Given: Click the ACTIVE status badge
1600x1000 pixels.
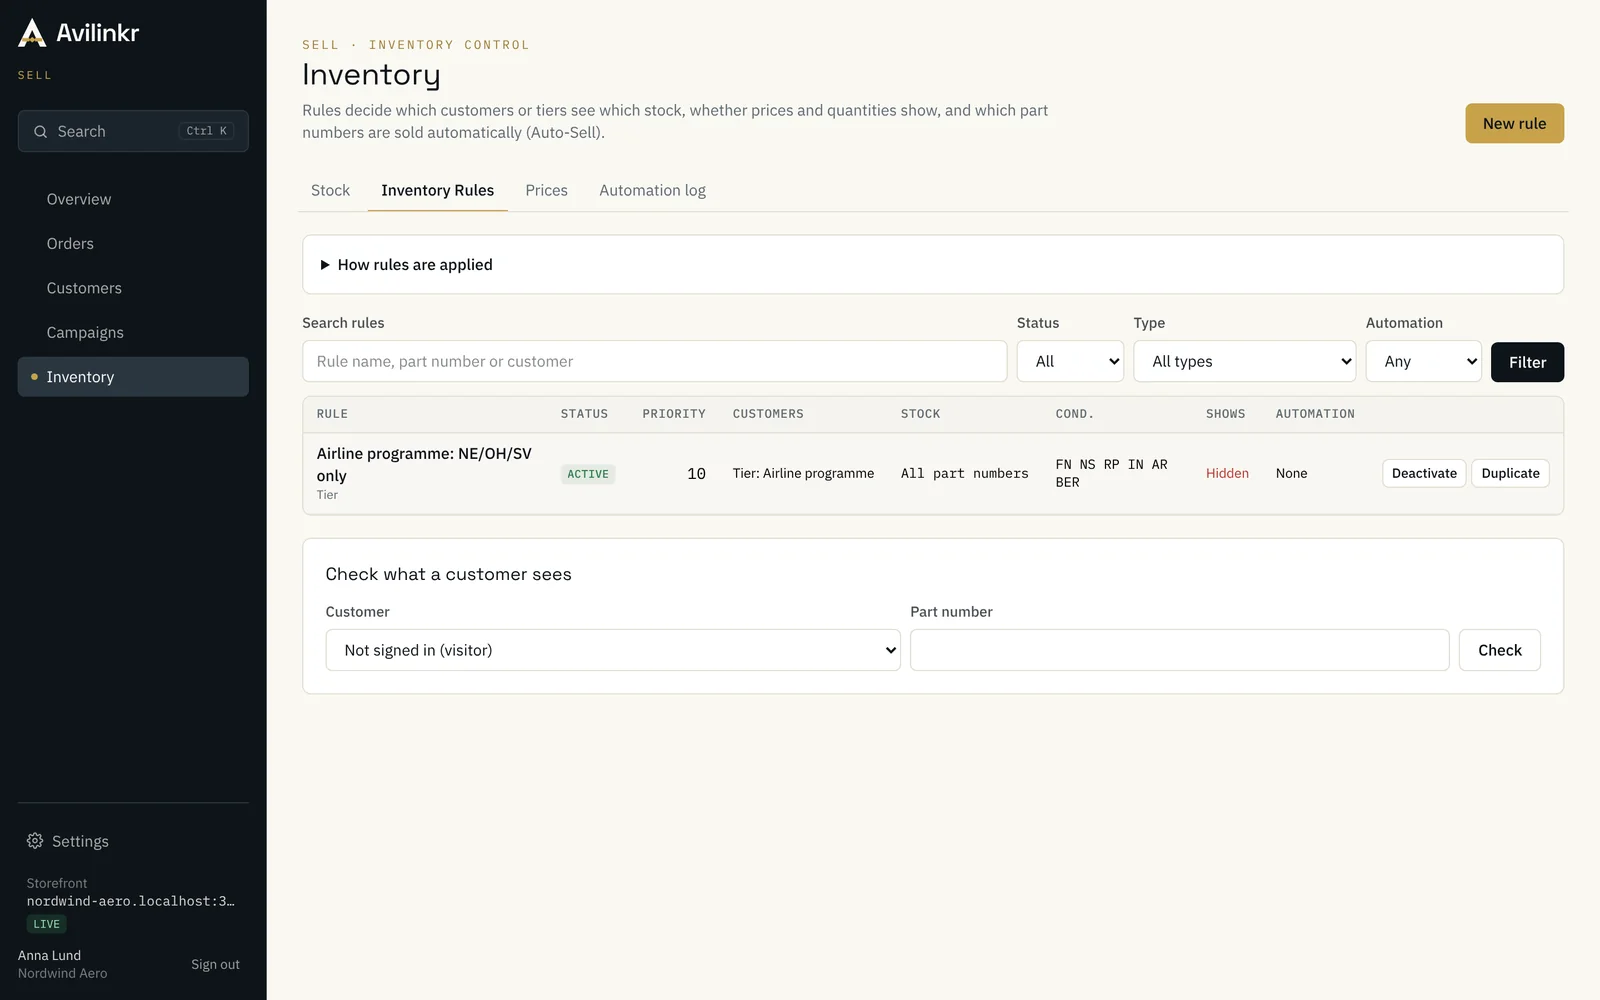Looking at the screenshot, I should click(x=588, y=474).
